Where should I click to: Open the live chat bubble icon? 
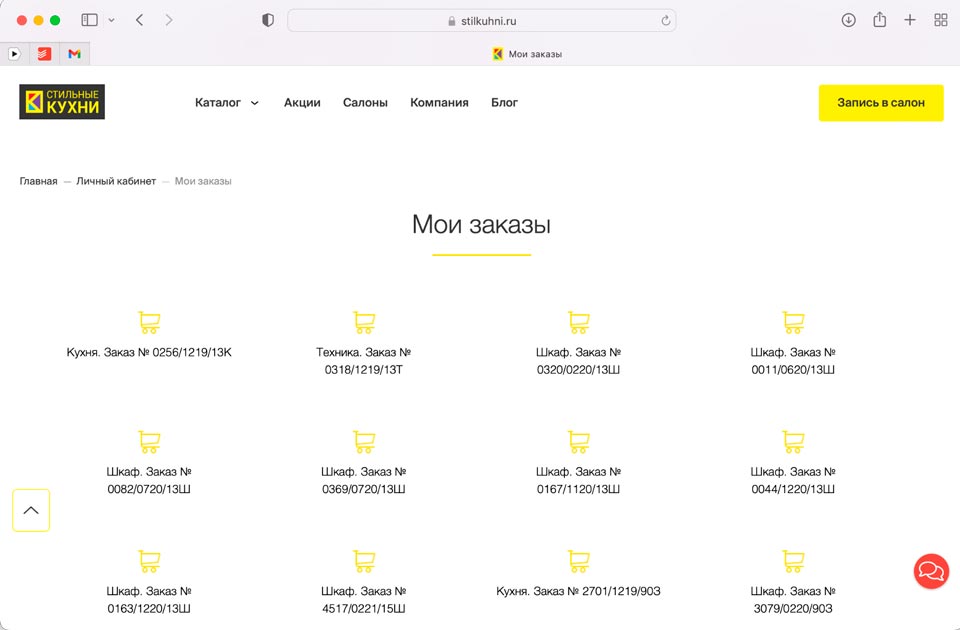click(x=931, y=571)
